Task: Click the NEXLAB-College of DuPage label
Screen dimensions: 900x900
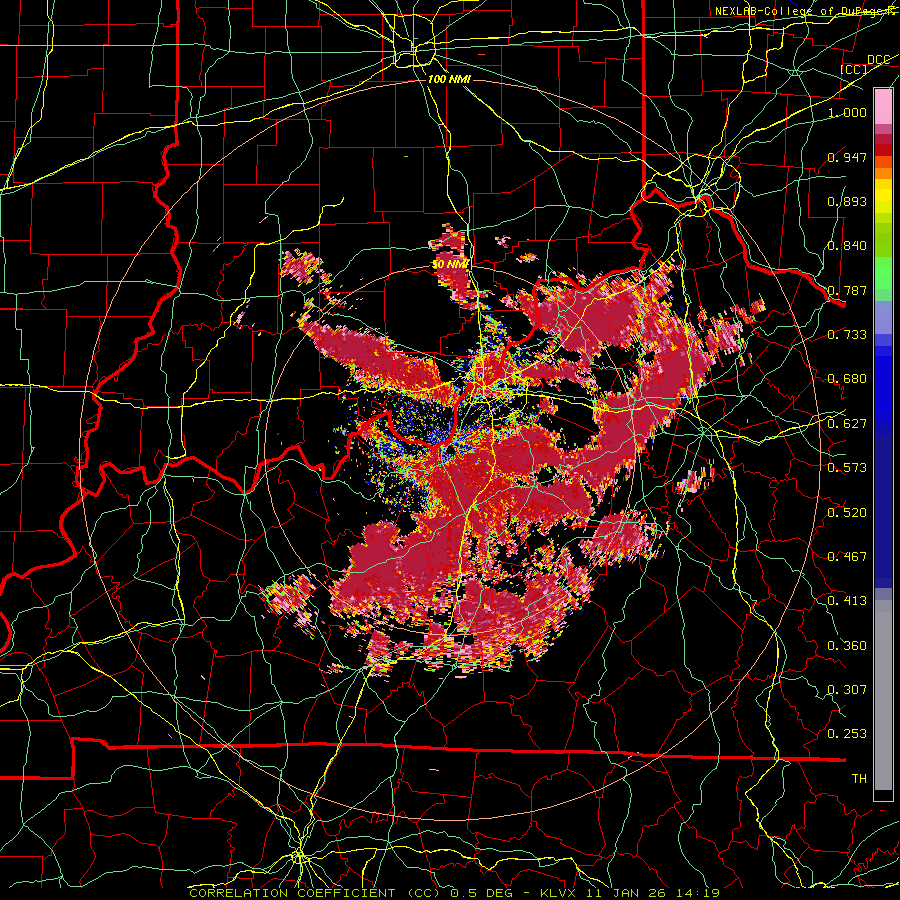Action: coord(806,11)
